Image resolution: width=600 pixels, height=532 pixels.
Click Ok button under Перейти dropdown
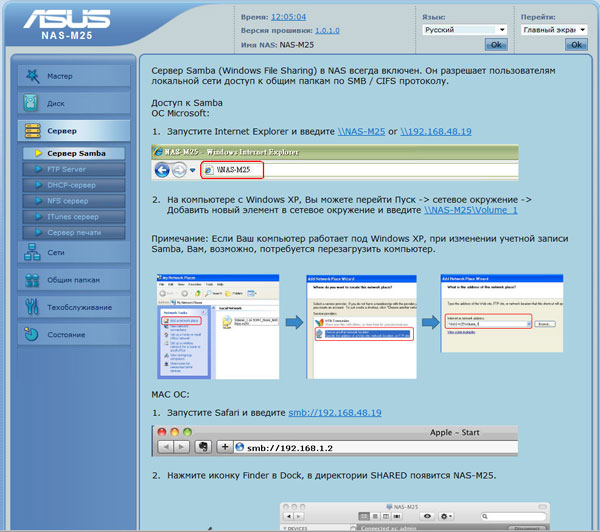(x=576, y=45)
